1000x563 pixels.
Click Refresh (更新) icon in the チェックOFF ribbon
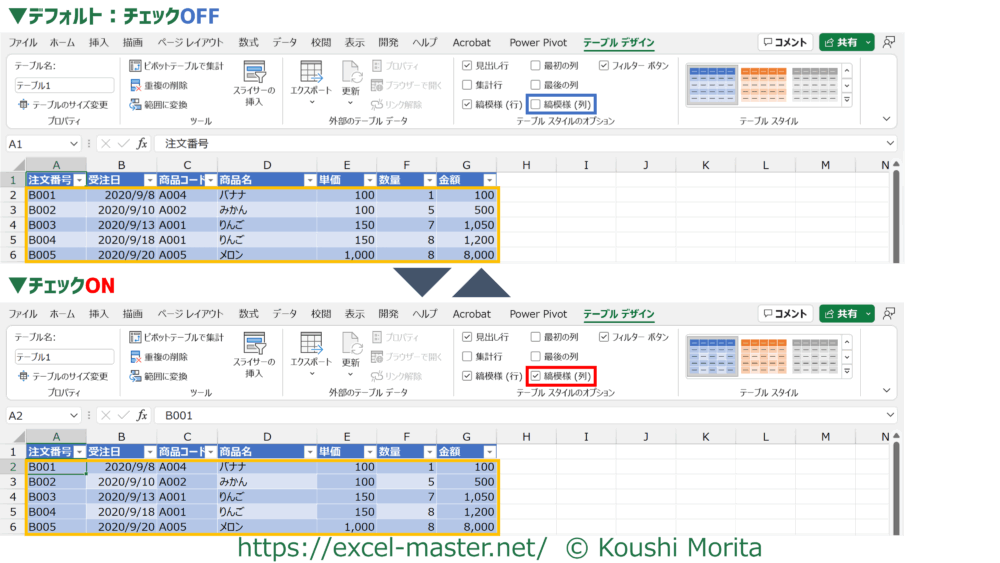click(x=351, y=73)
